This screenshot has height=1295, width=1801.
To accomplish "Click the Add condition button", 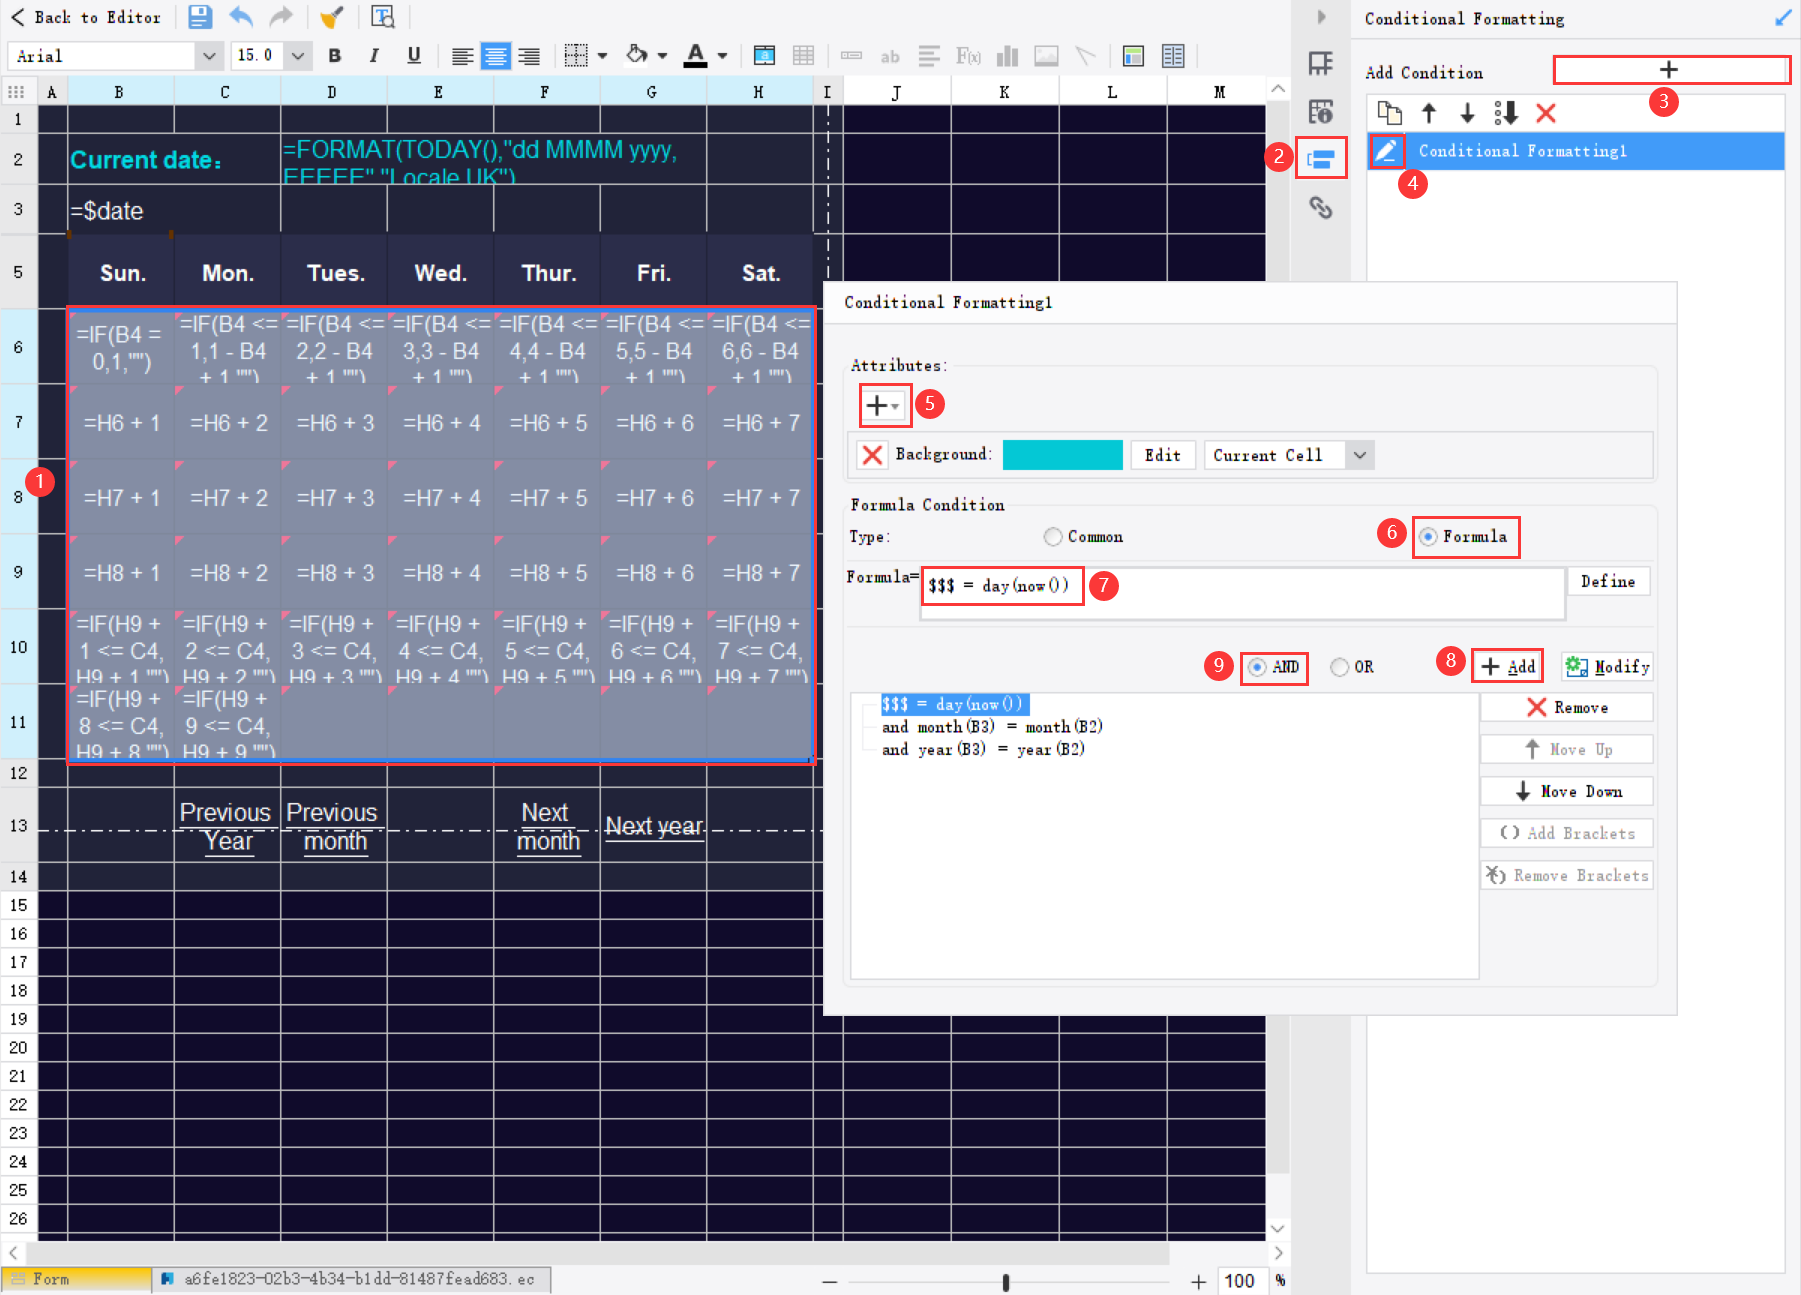I will pos(1508,667).
